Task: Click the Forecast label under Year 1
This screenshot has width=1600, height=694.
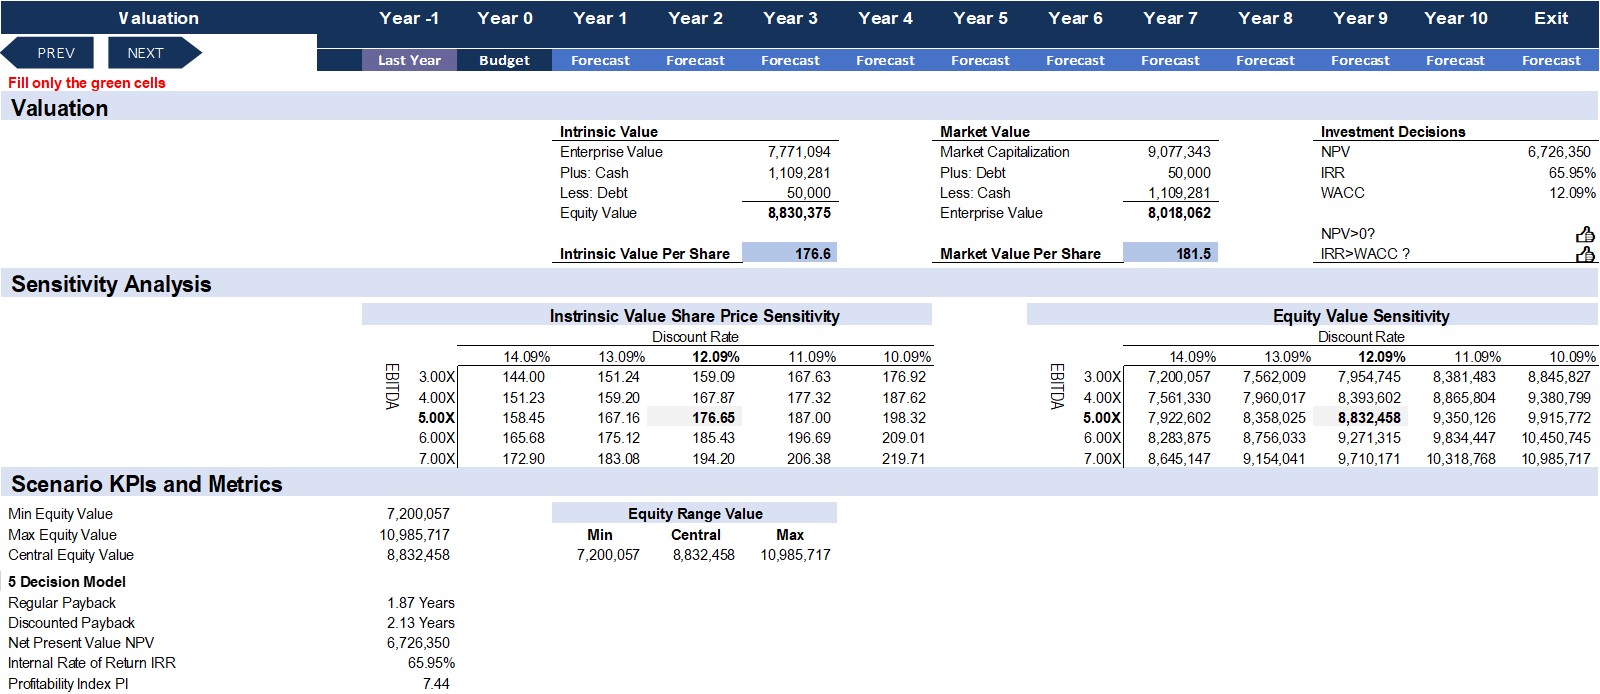Action: point(600,60)
